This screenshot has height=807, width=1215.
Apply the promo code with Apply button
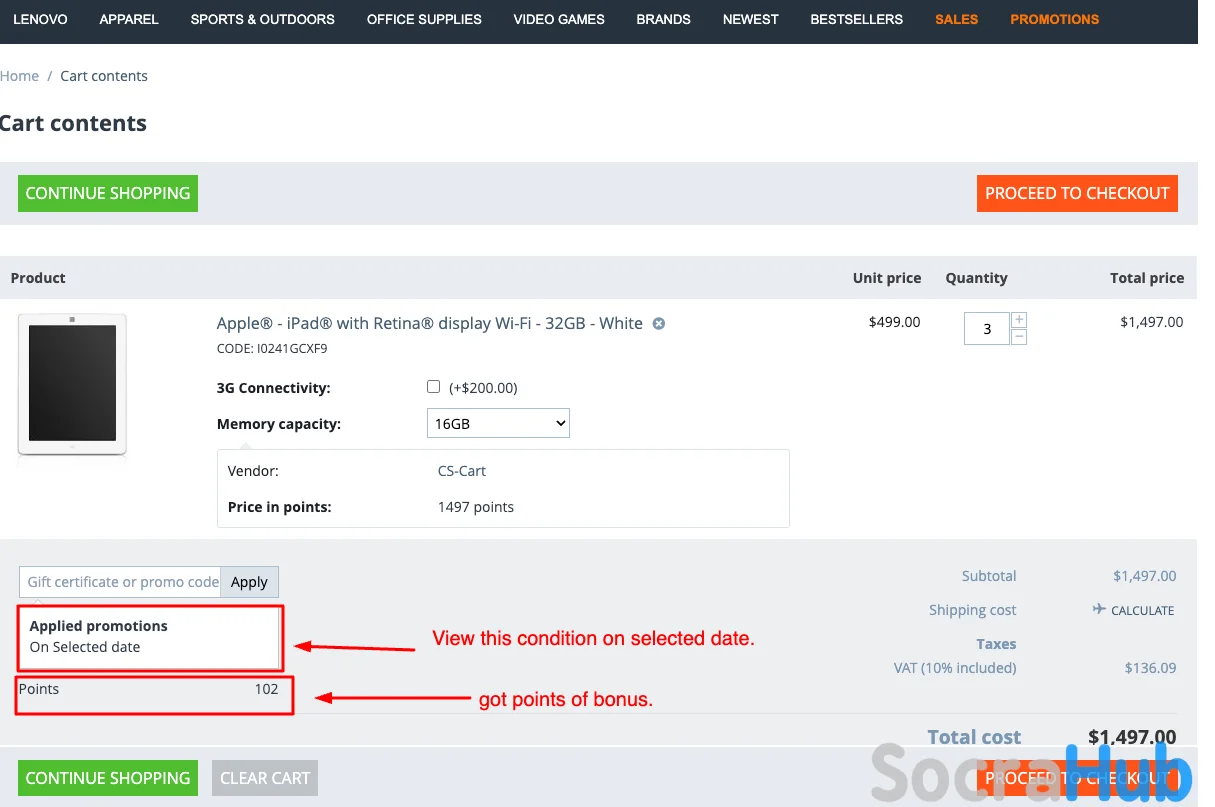249,582
